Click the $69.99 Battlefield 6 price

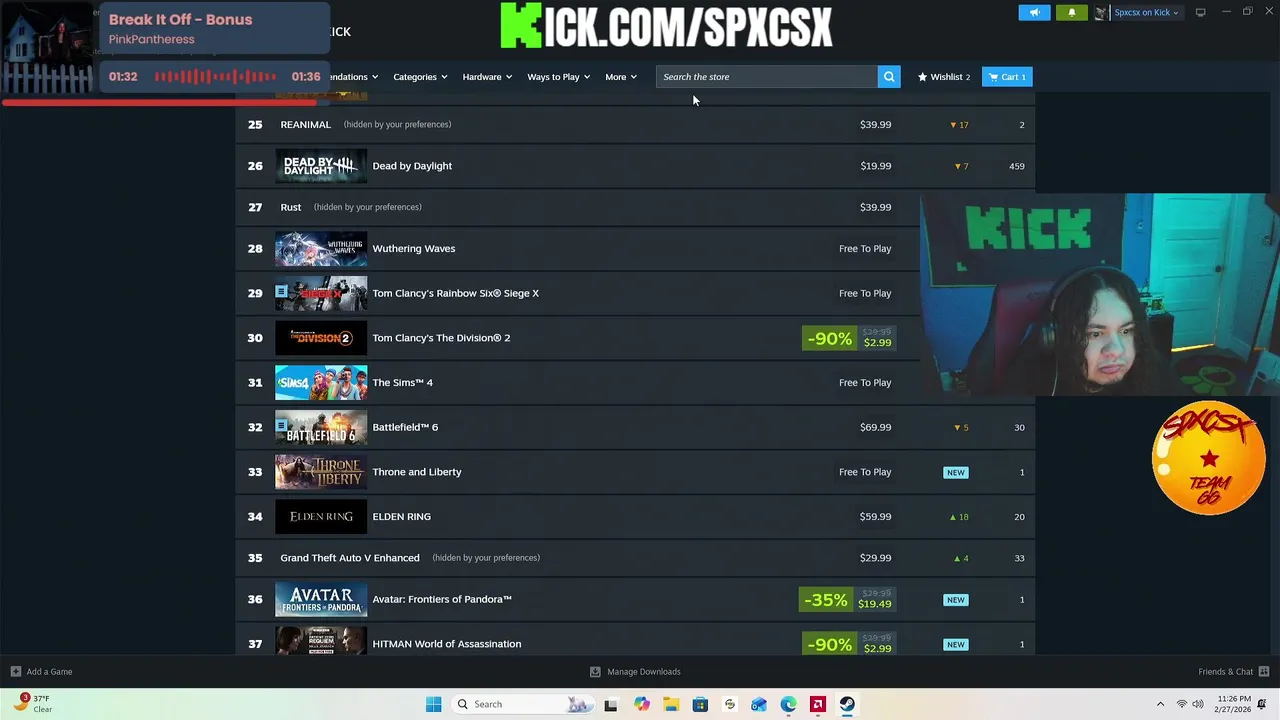tap(875, 427)
